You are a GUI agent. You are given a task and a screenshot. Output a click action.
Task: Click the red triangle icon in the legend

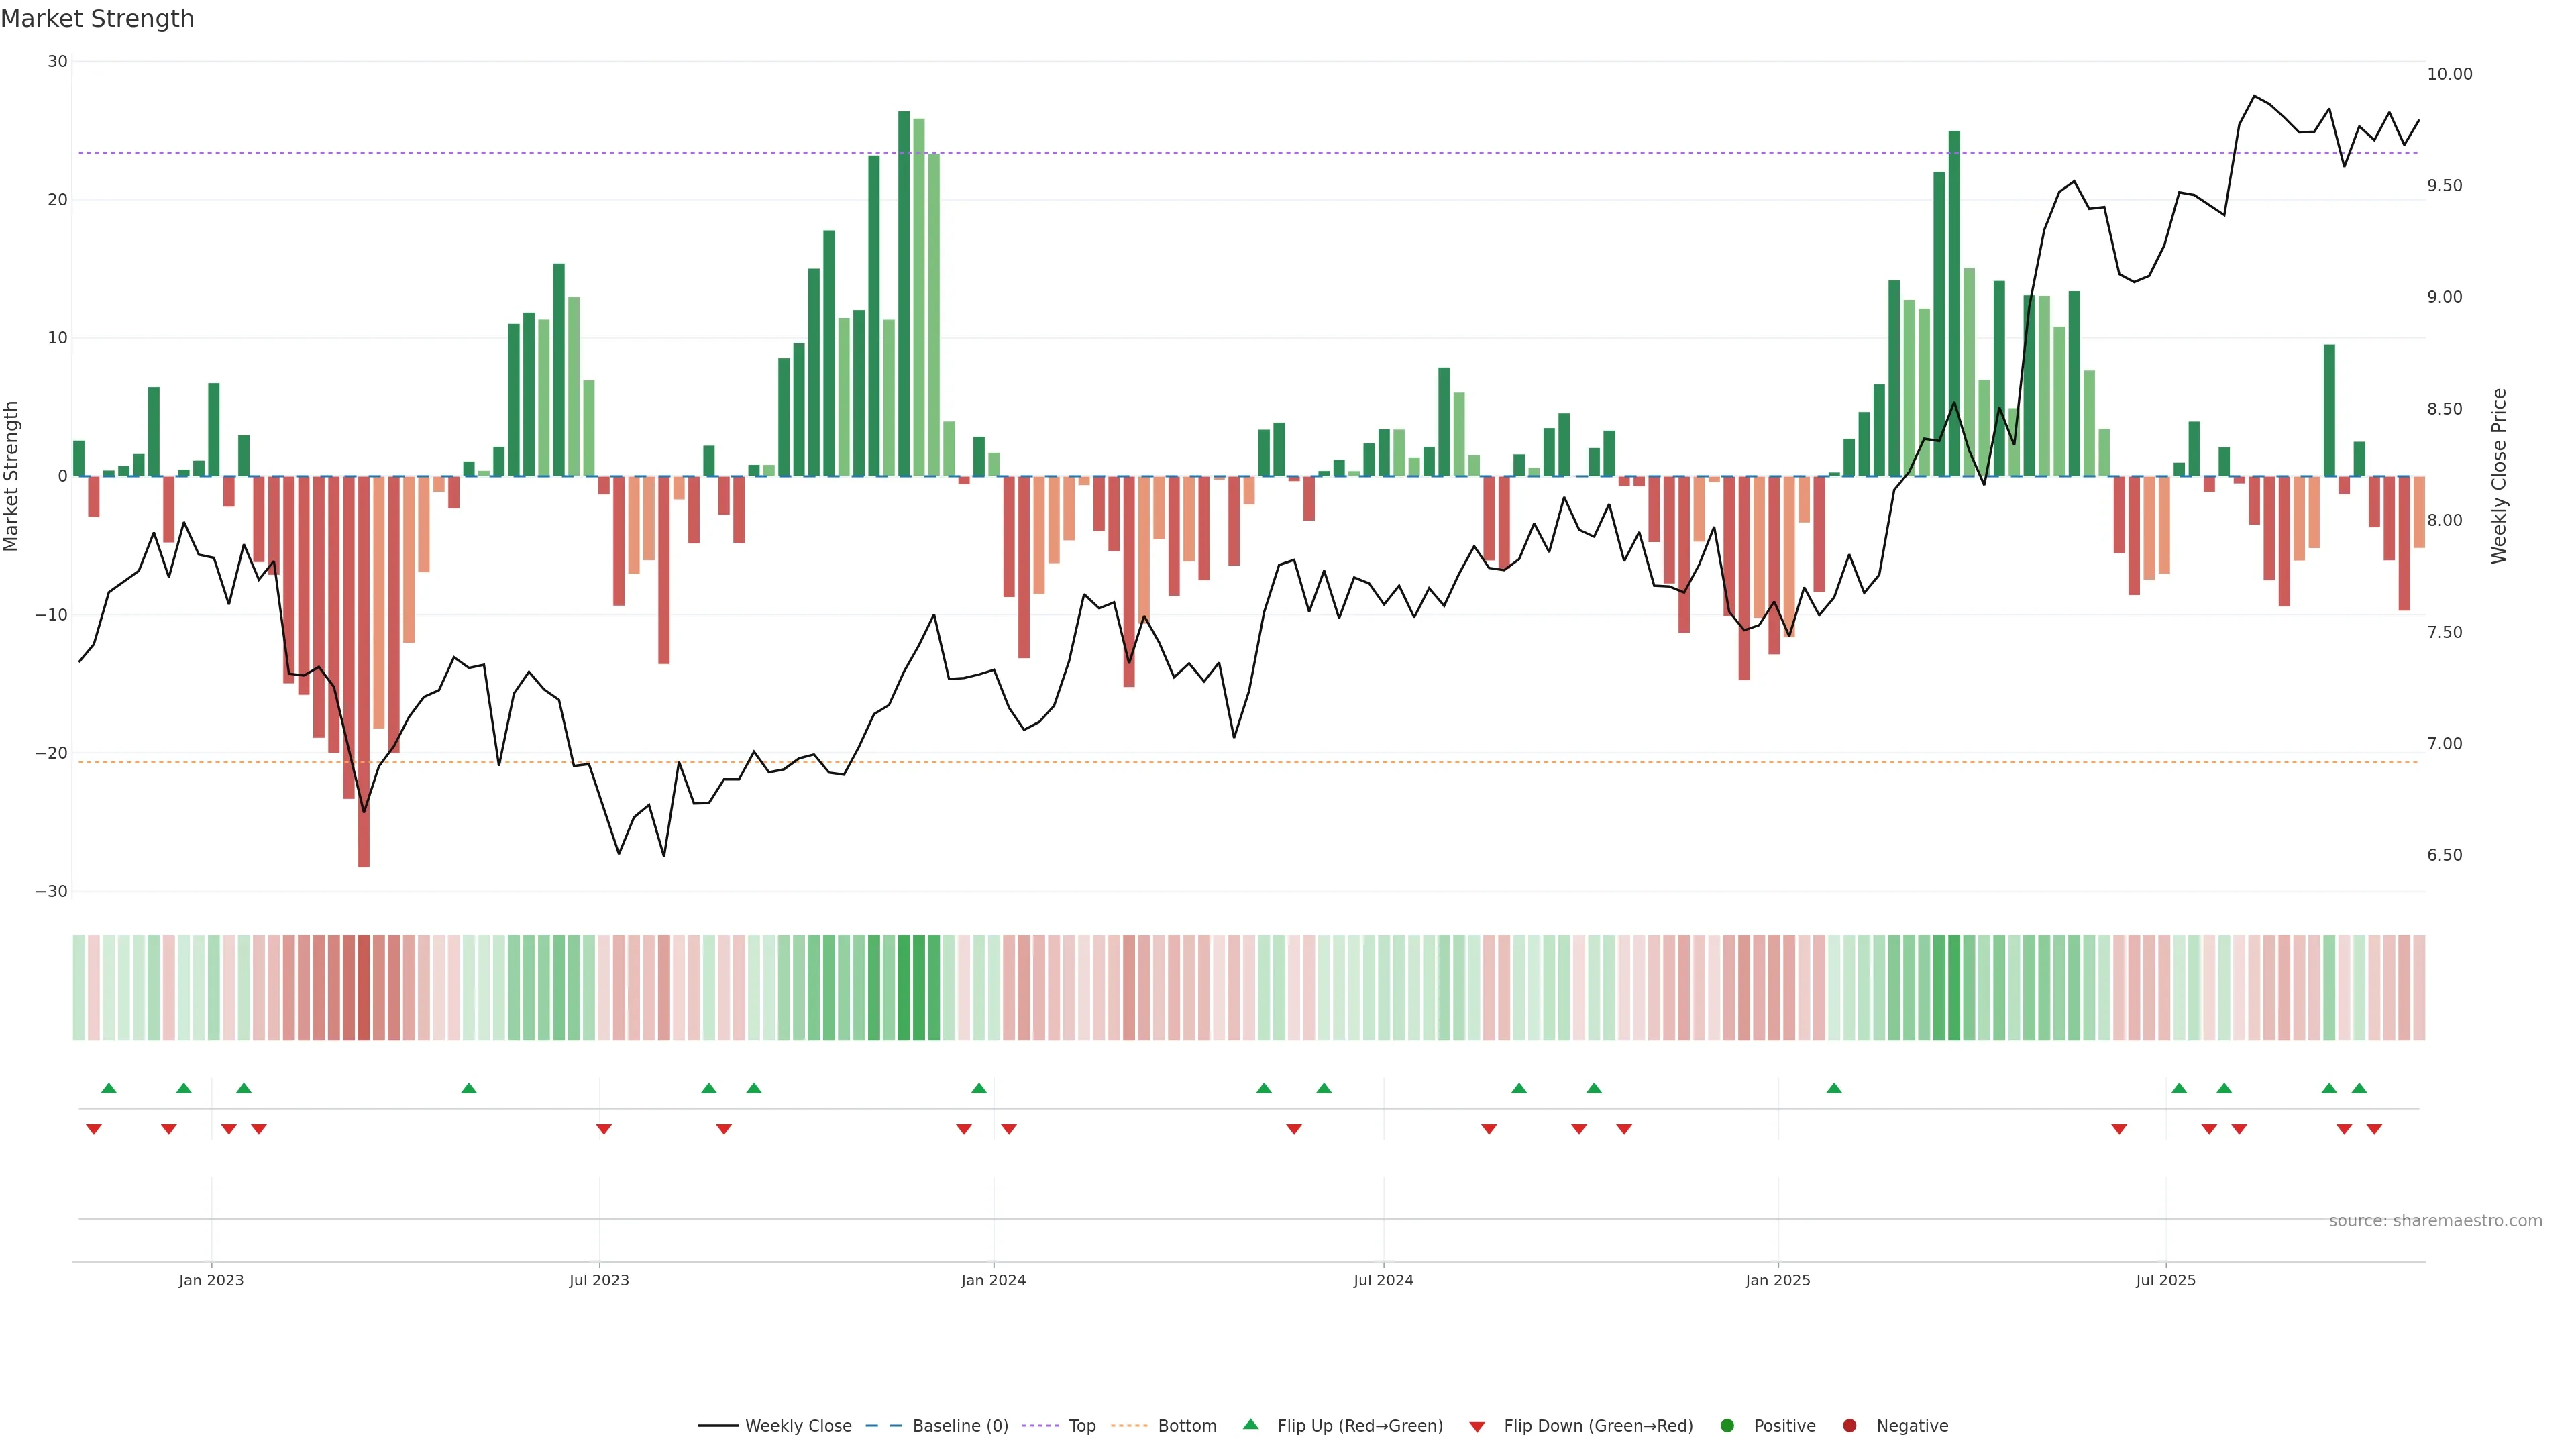click(x=1477, y=1427)
